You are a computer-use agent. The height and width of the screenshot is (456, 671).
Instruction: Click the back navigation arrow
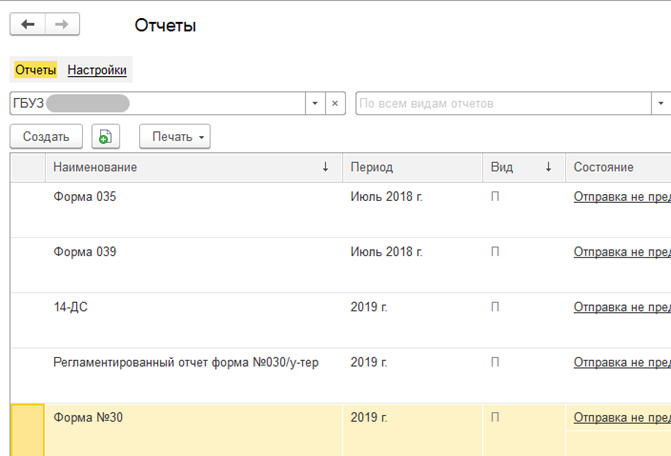click(28, 25)
